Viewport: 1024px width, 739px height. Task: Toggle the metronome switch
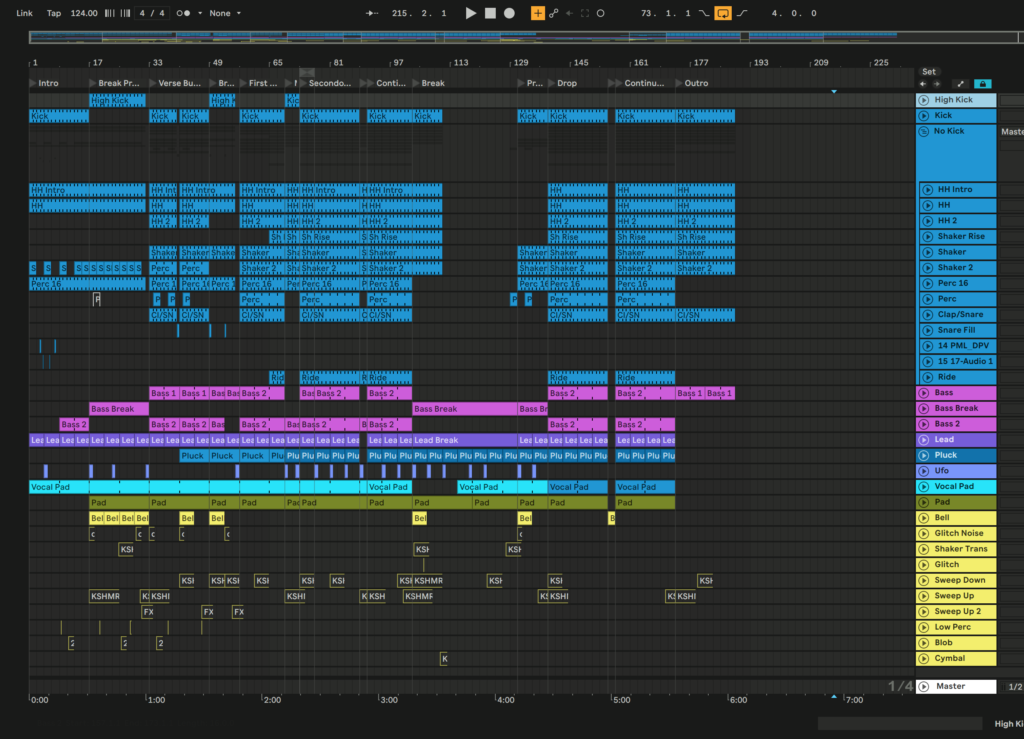[183, 13]
